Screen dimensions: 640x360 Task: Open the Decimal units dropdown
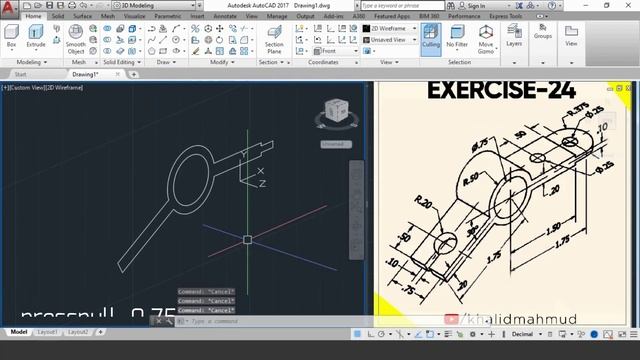pos(526,334)
